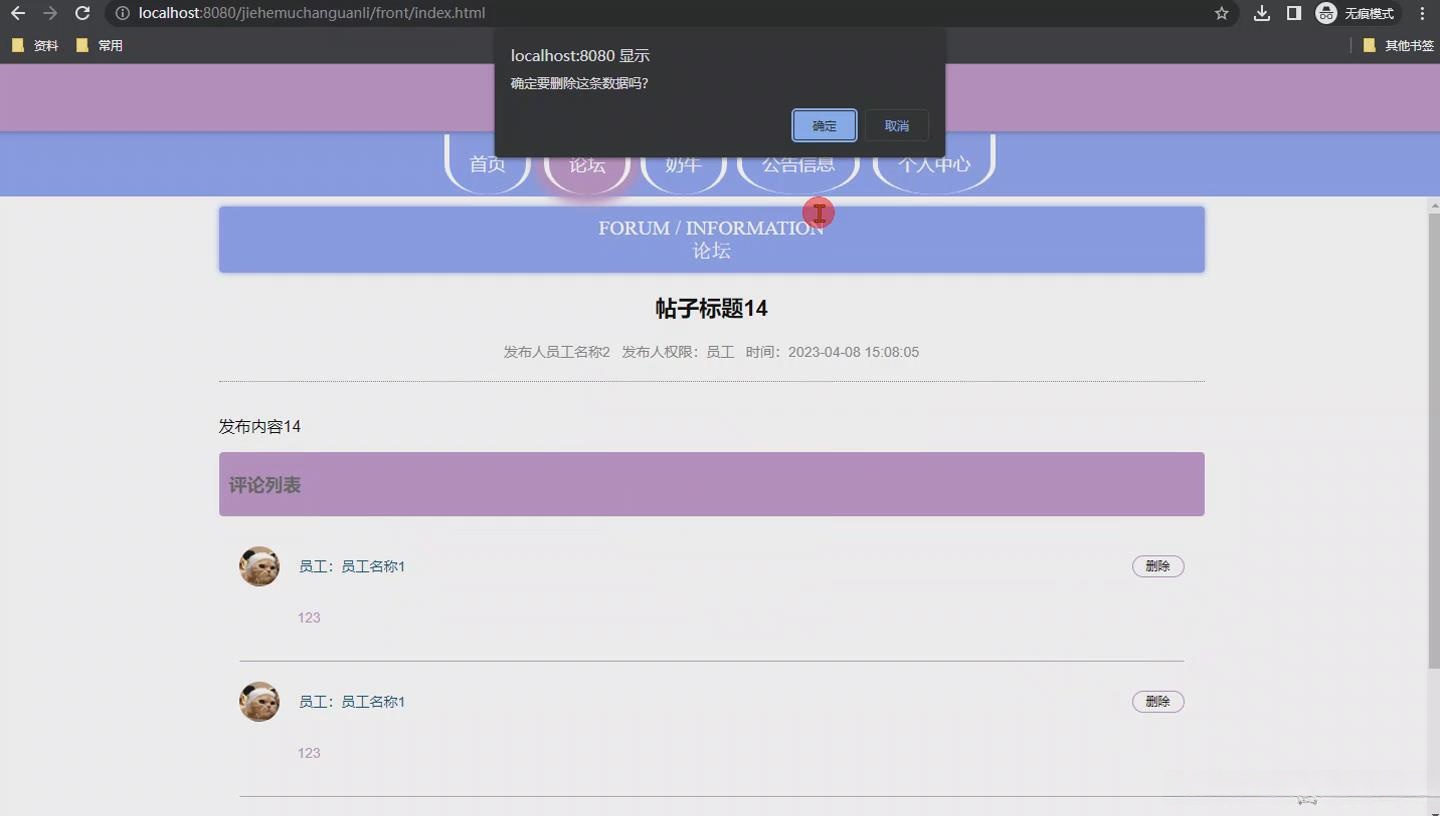
Task: Click the 无痕模式 incognito indicator
Action: (1364, 13)
